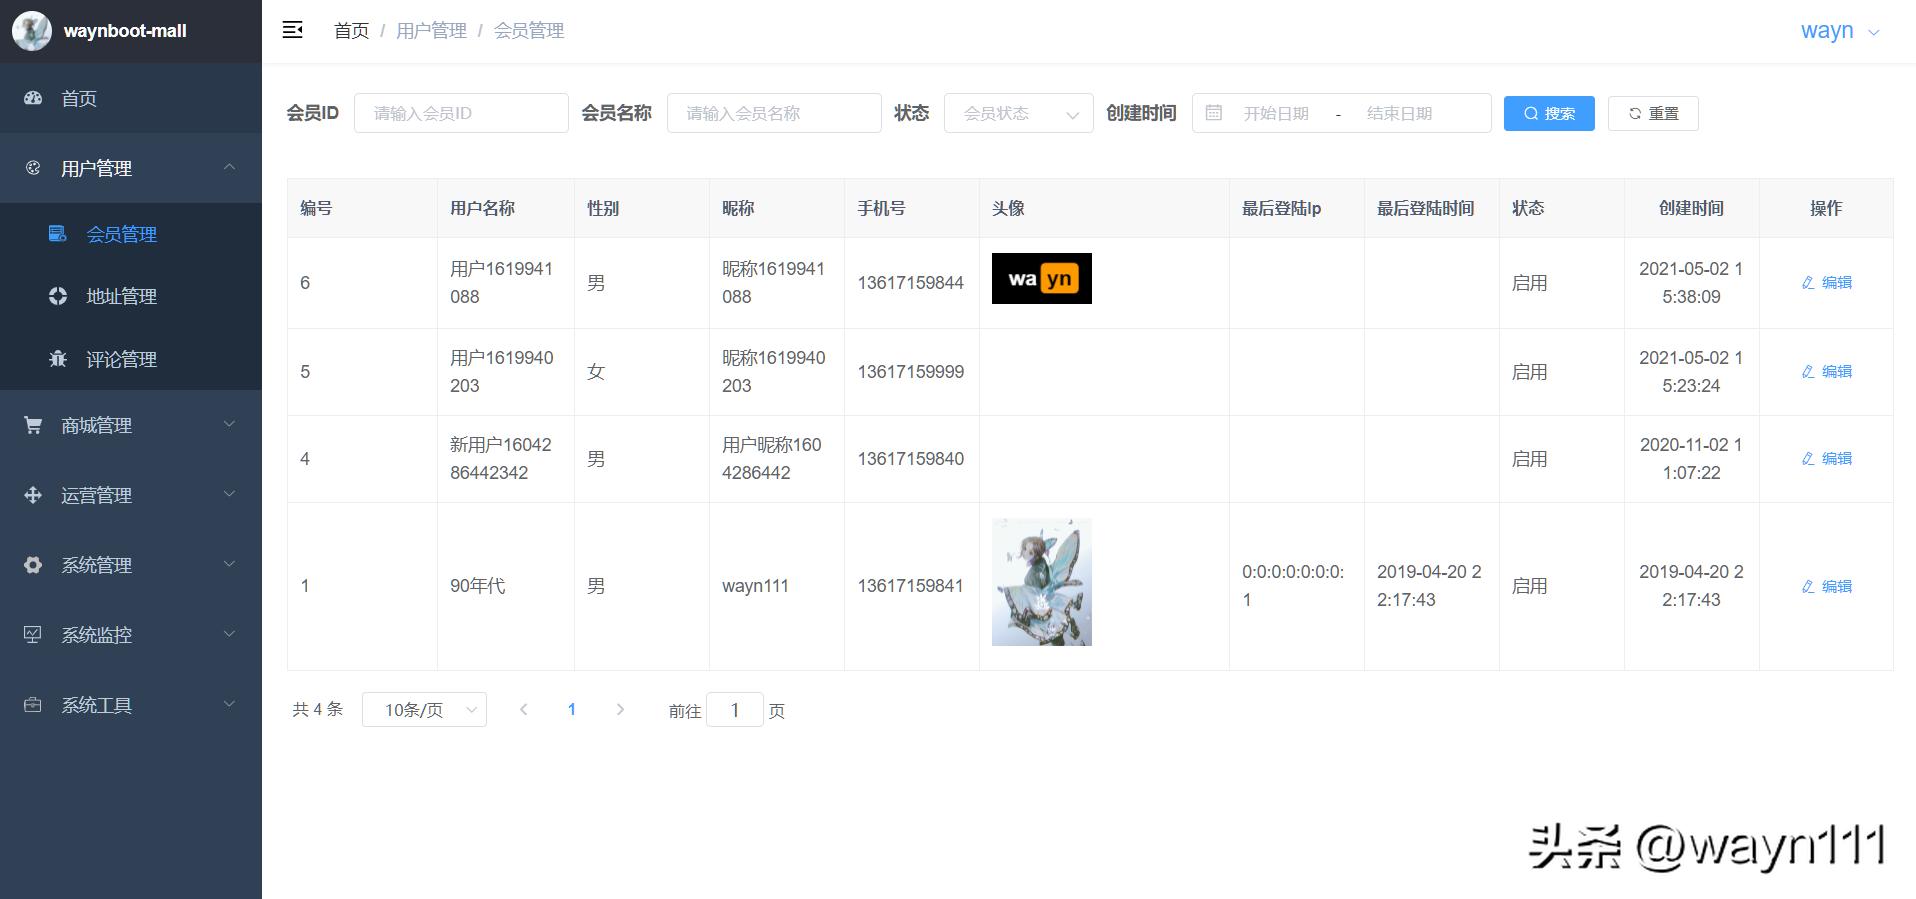Viewport: 1916px width, 899px height.
Task: Click the calendar icon in date range field
Action: (1214, 113)
